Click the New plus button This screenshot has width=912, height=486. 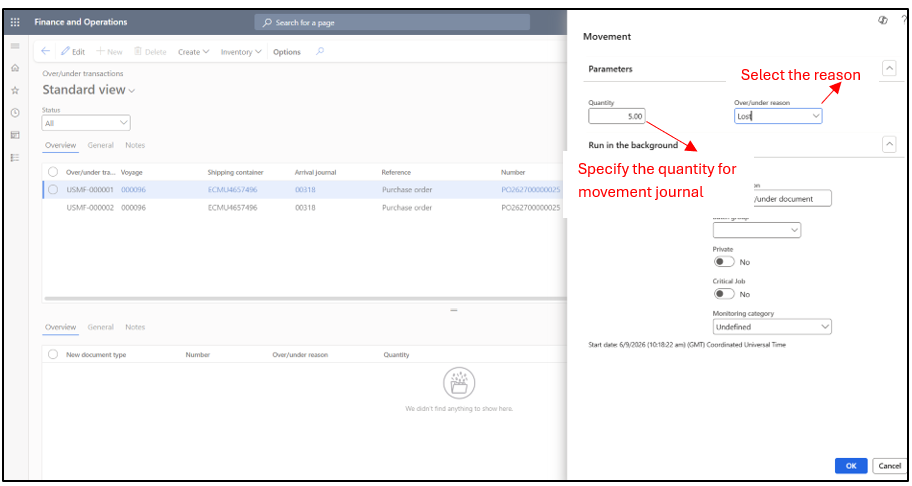coord(109,52)
